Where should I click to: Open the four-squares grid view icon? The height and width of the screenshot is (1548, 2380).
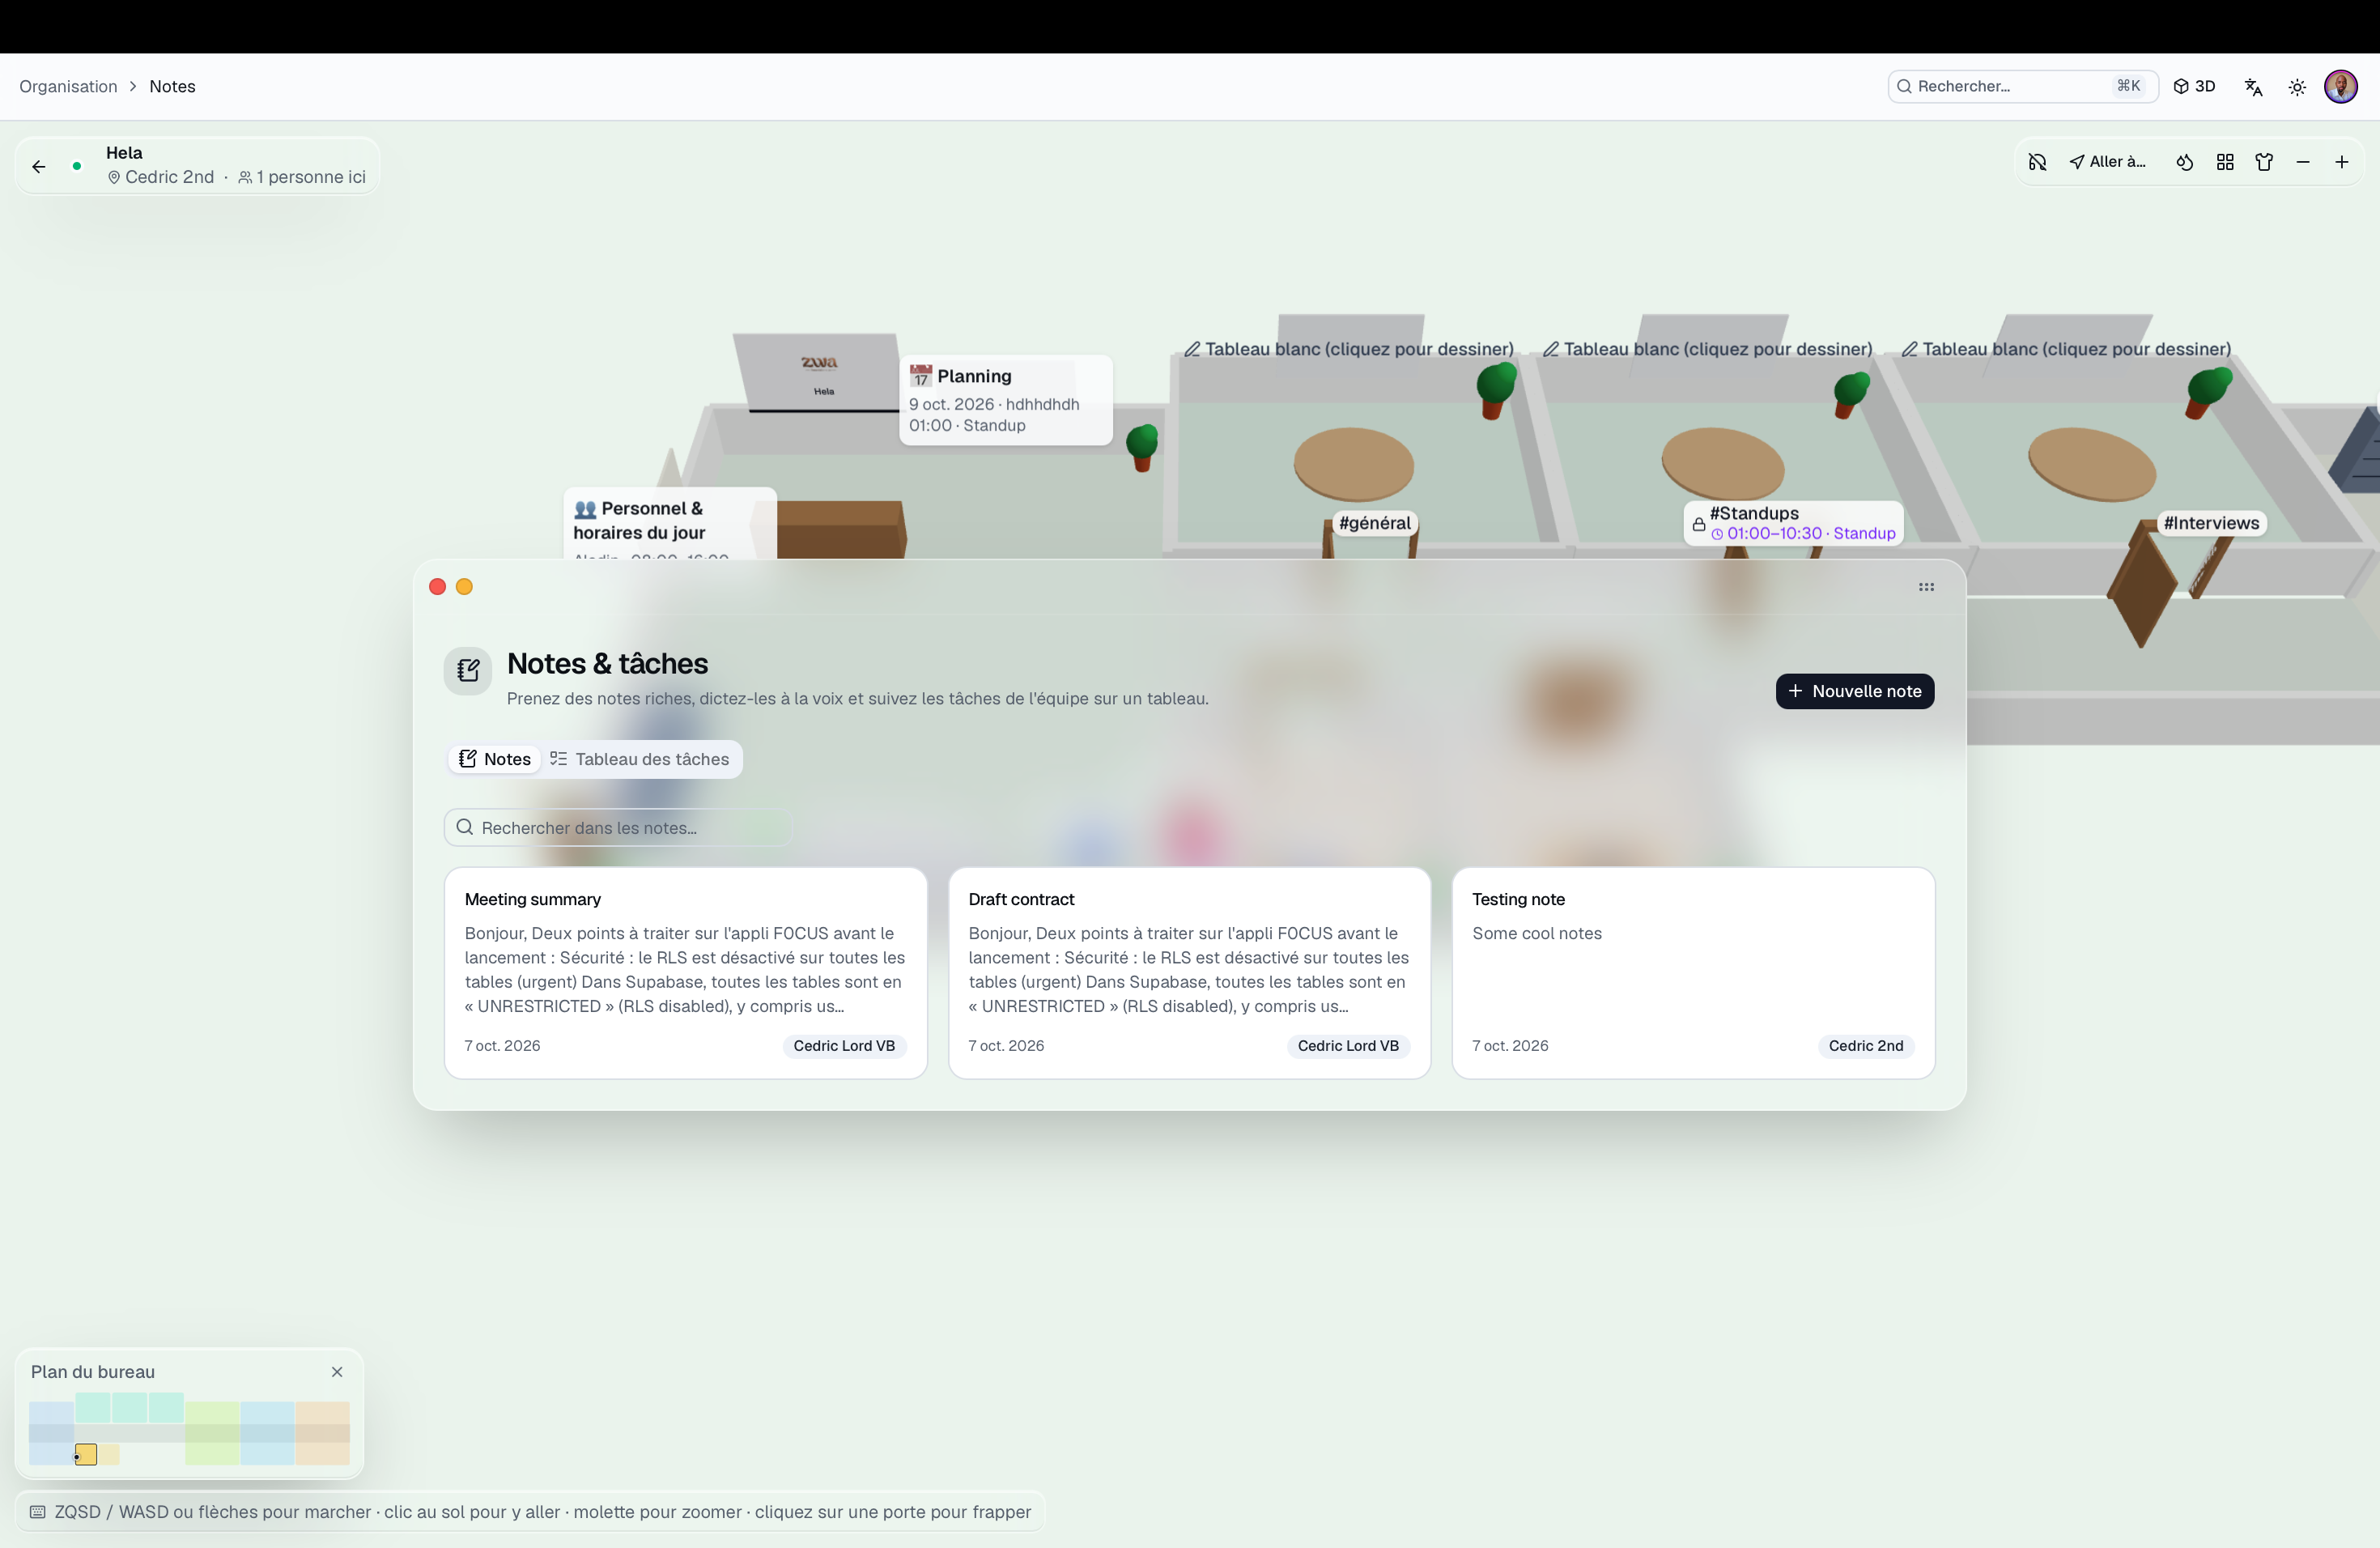pyautogui.click(x=2225, y=162)
